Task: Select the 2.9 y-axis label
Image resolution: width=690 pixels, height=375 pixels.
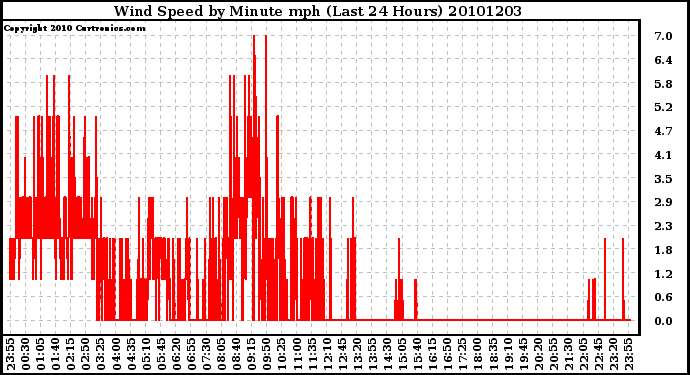Action: click(x=663, y=202)
